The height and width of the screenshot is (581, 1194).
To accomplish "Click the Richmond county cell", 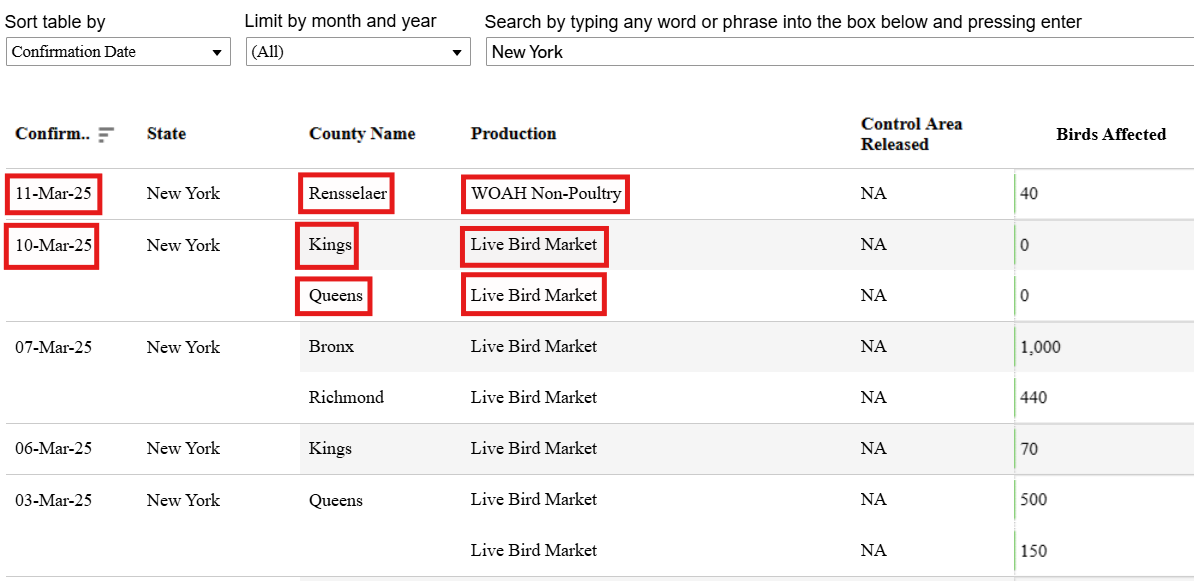I will (x=346, y=397).
